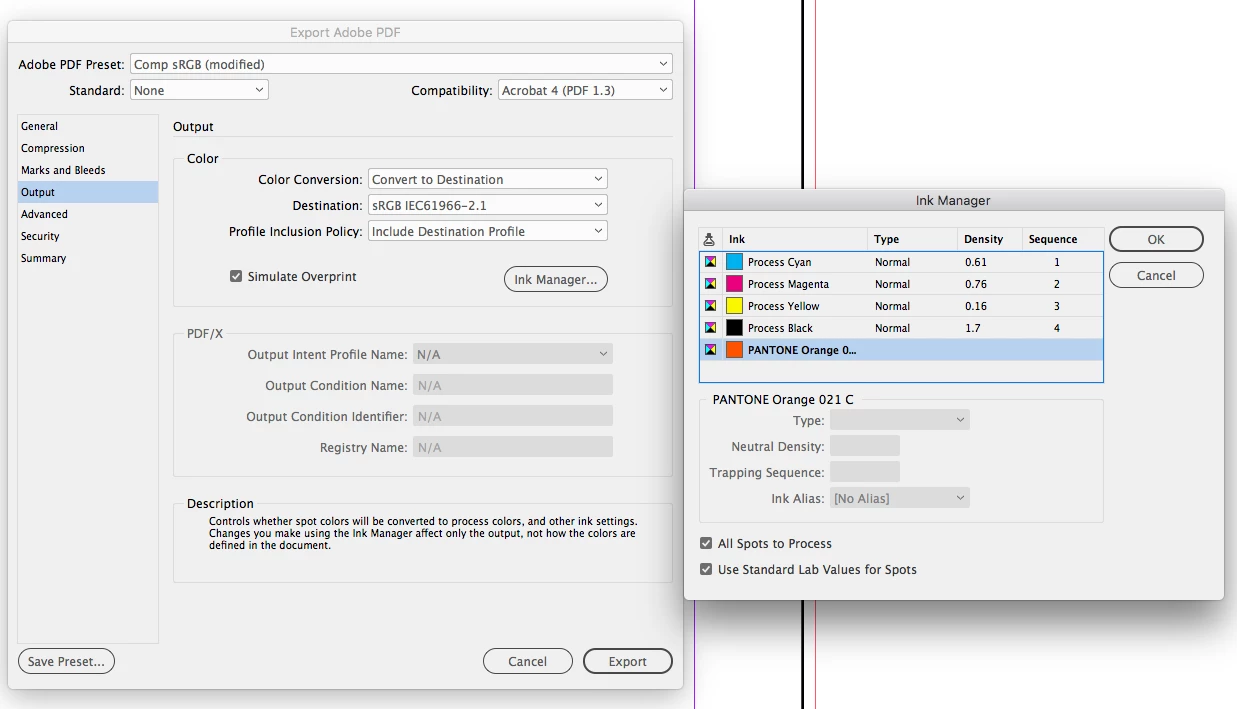The height and width of the screenshot is (709, 1237).
Task: Select the PANTONE Orange ink row
Action: point(901,350)
